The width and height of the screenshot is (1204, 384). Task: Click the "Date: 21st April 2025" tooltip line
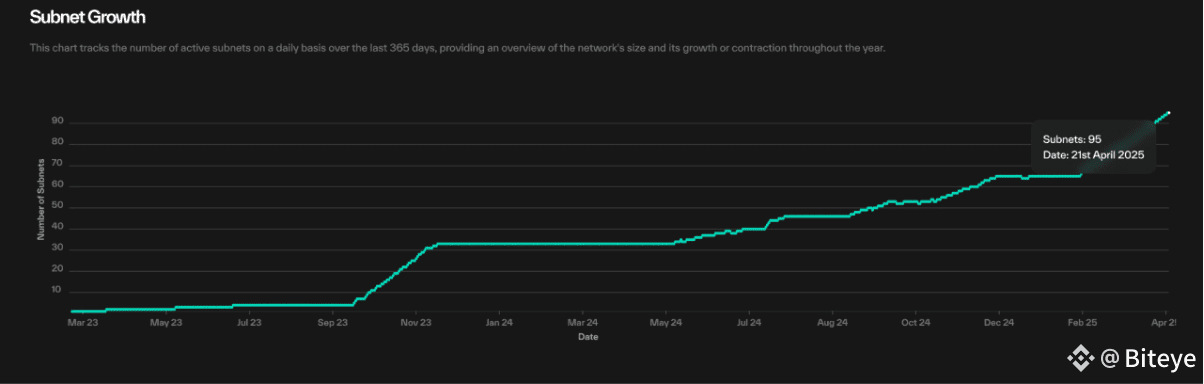pos(1092,155)
